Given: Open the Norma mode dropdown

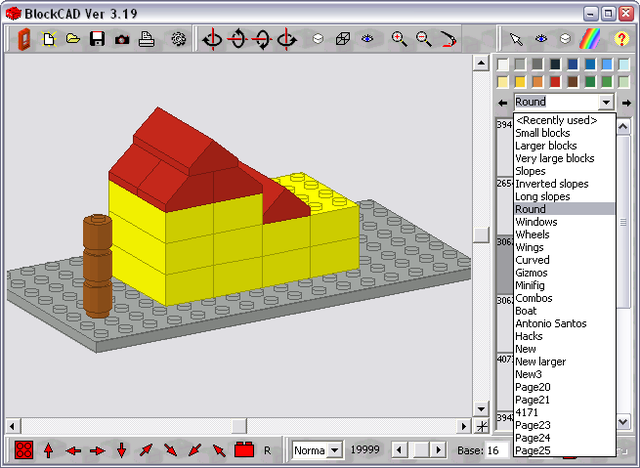Looking at the screenshot, I should 334,450.
